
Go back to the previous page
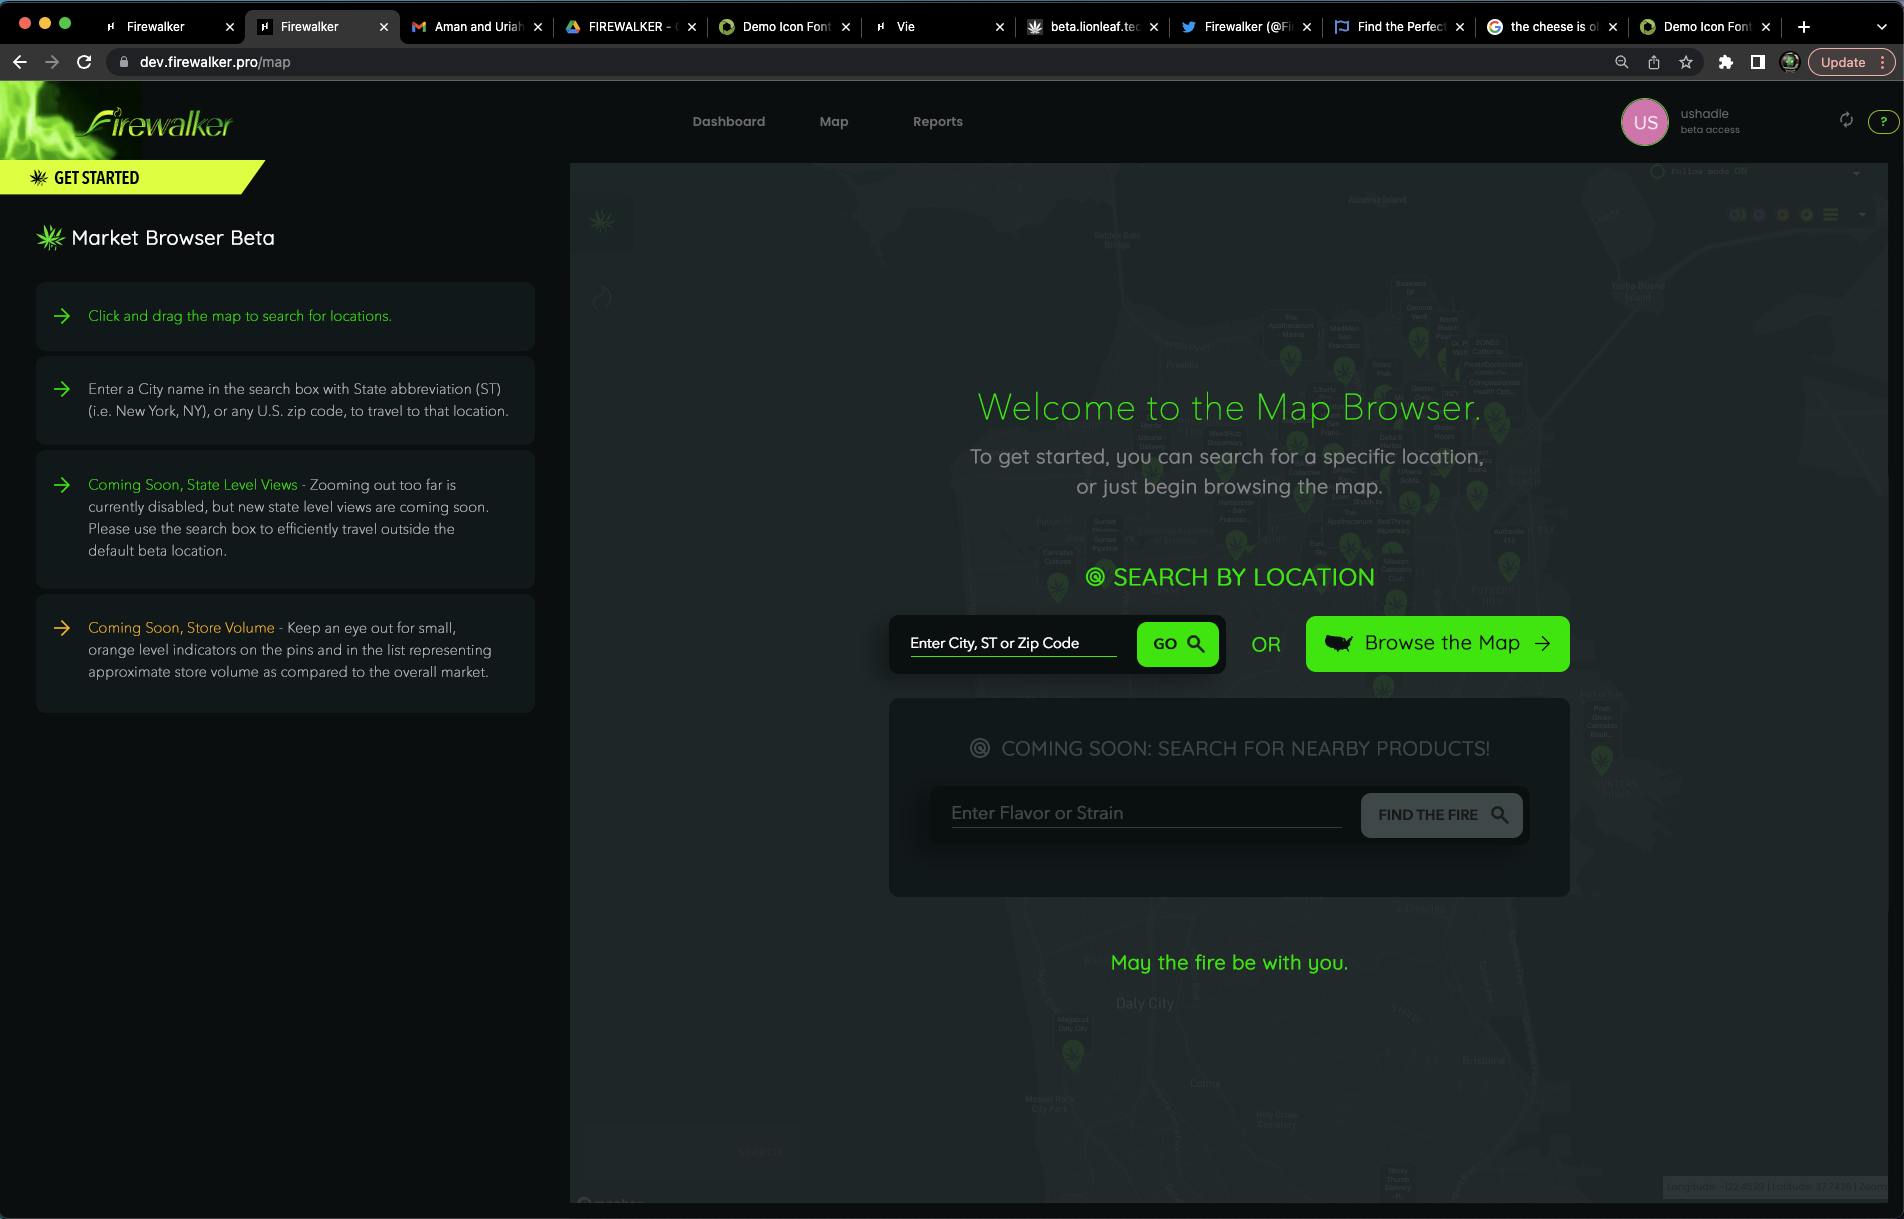click(20, 62)
